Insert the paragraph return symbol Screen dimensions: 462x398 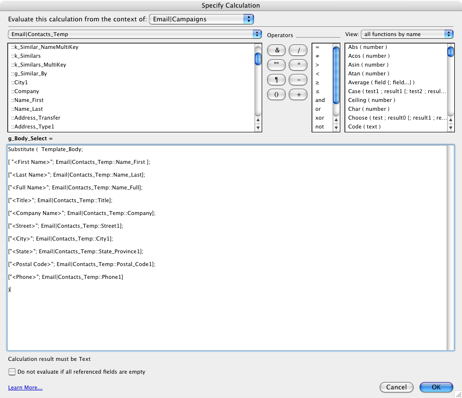tap(276, 80)
